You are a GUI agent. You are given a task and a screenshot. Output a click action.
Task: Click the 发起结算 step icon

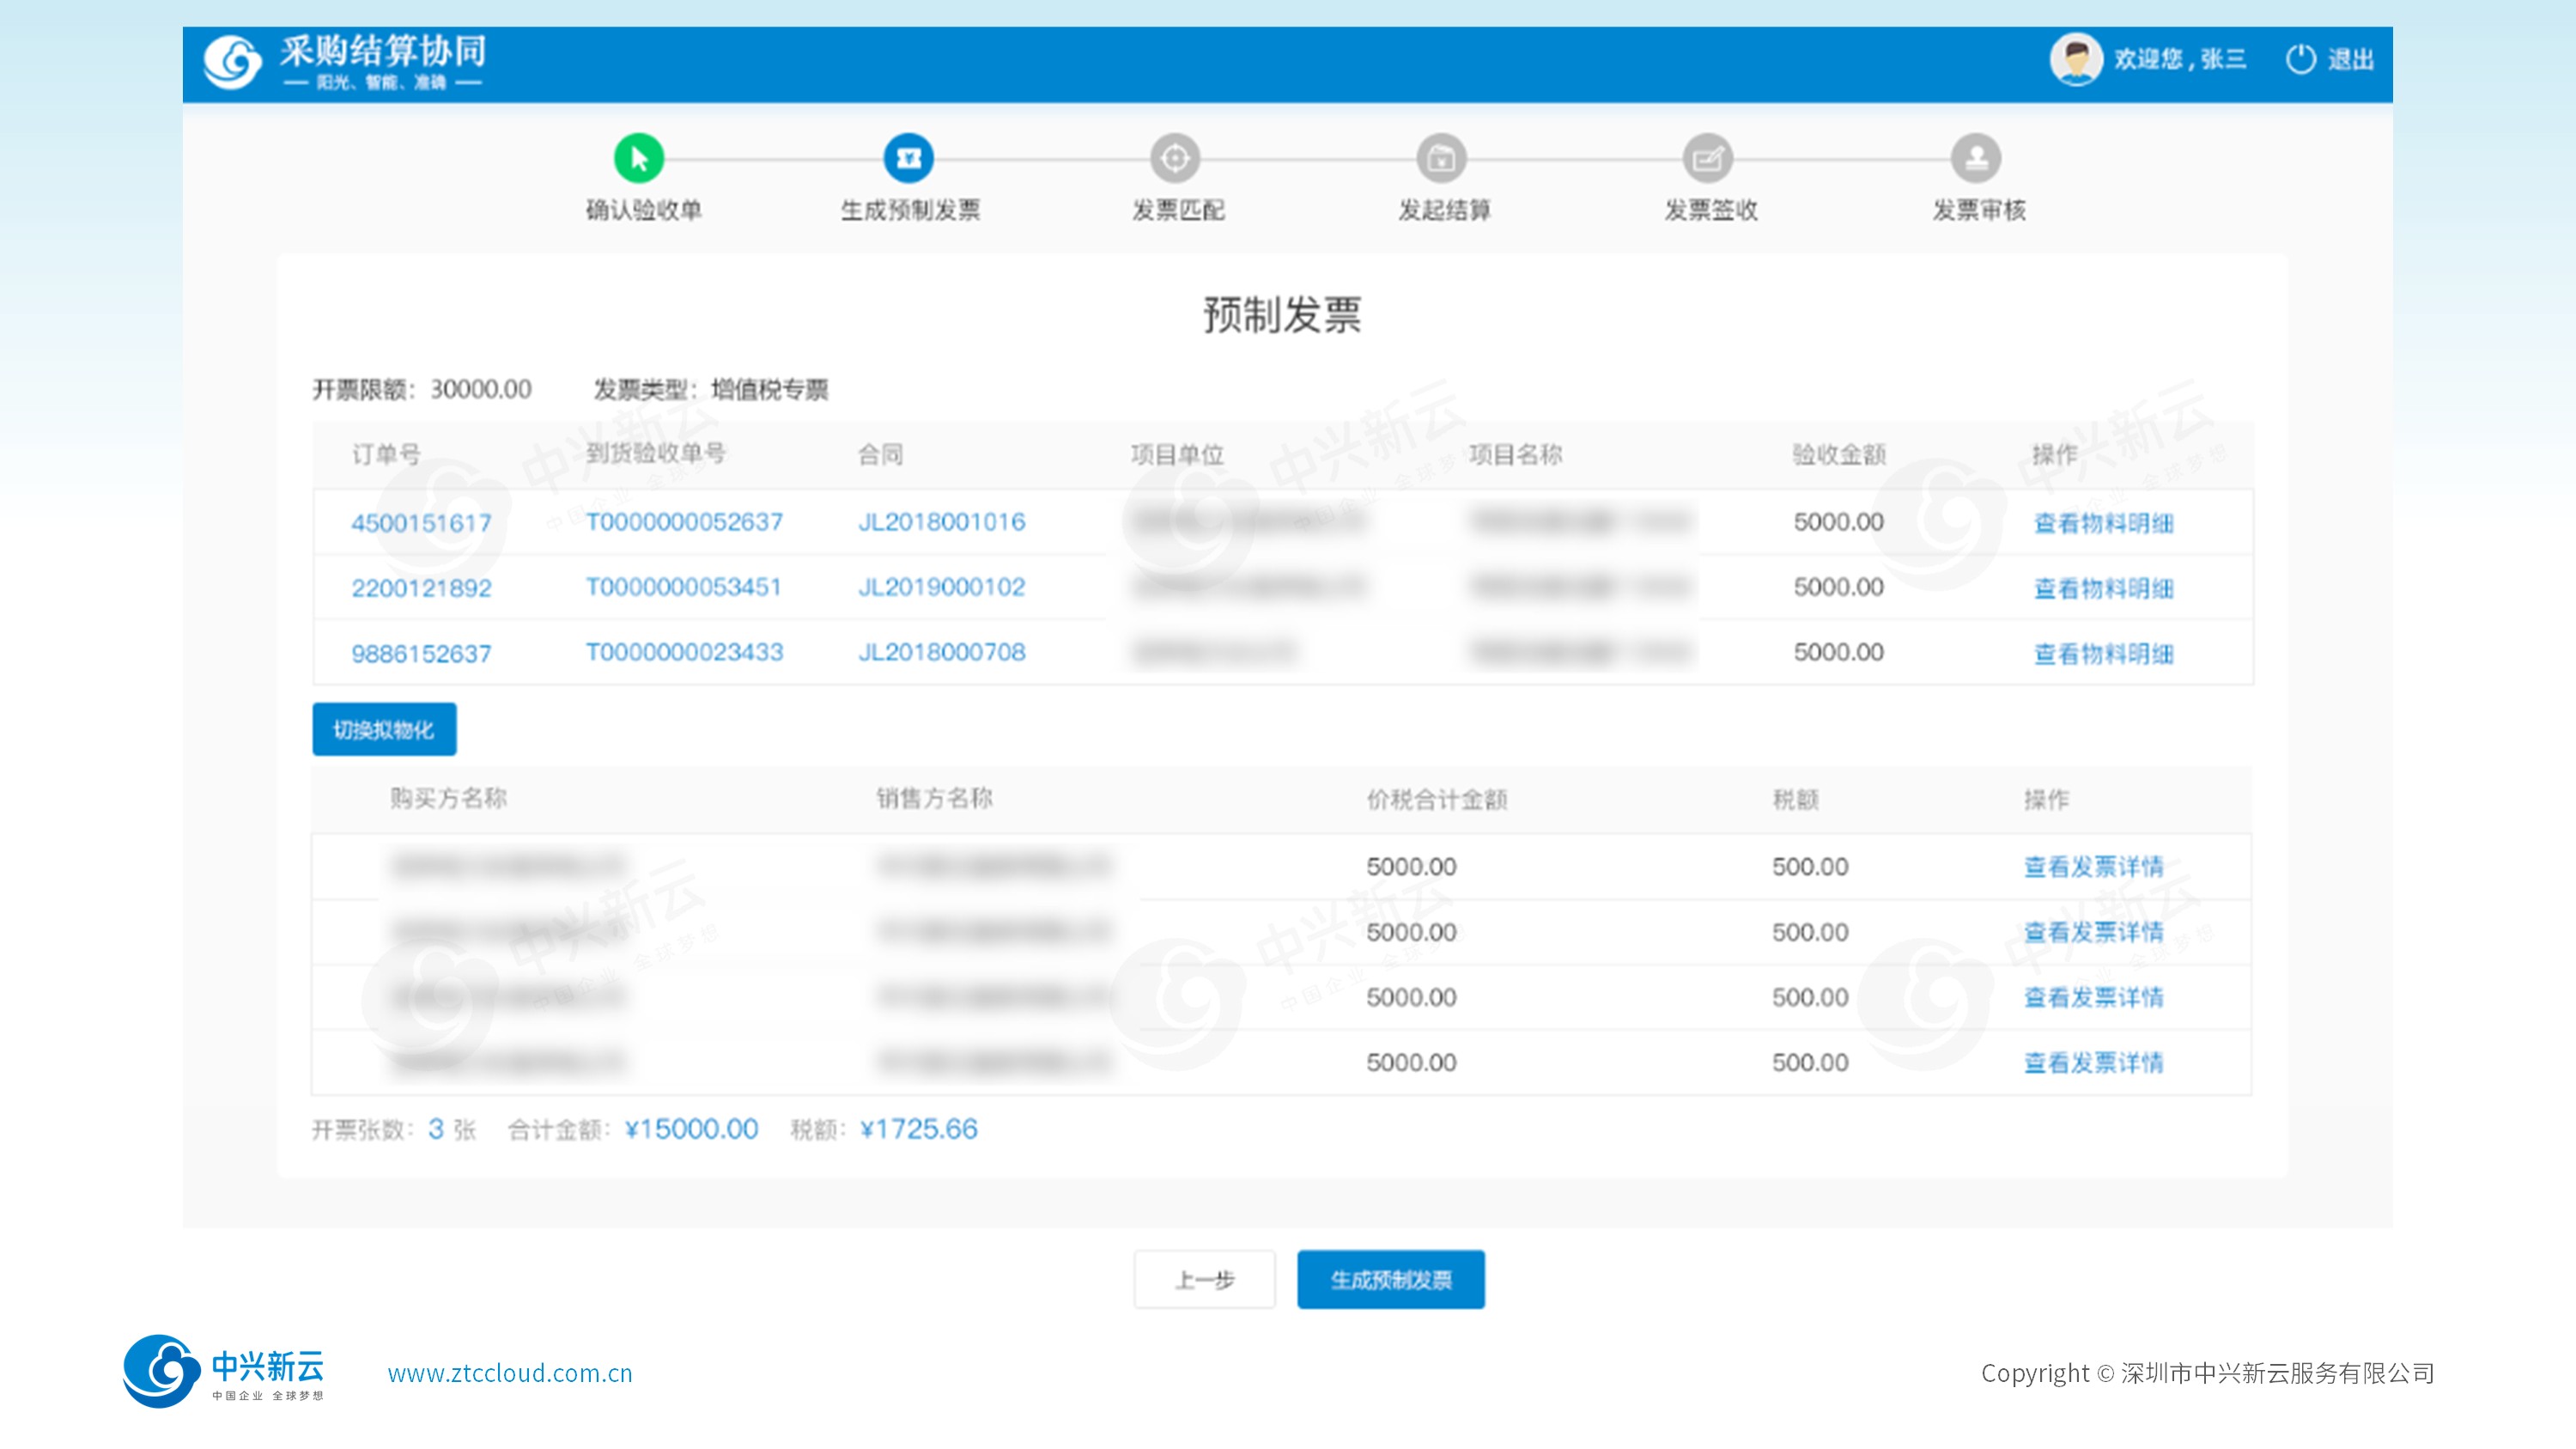(1441, 158)
